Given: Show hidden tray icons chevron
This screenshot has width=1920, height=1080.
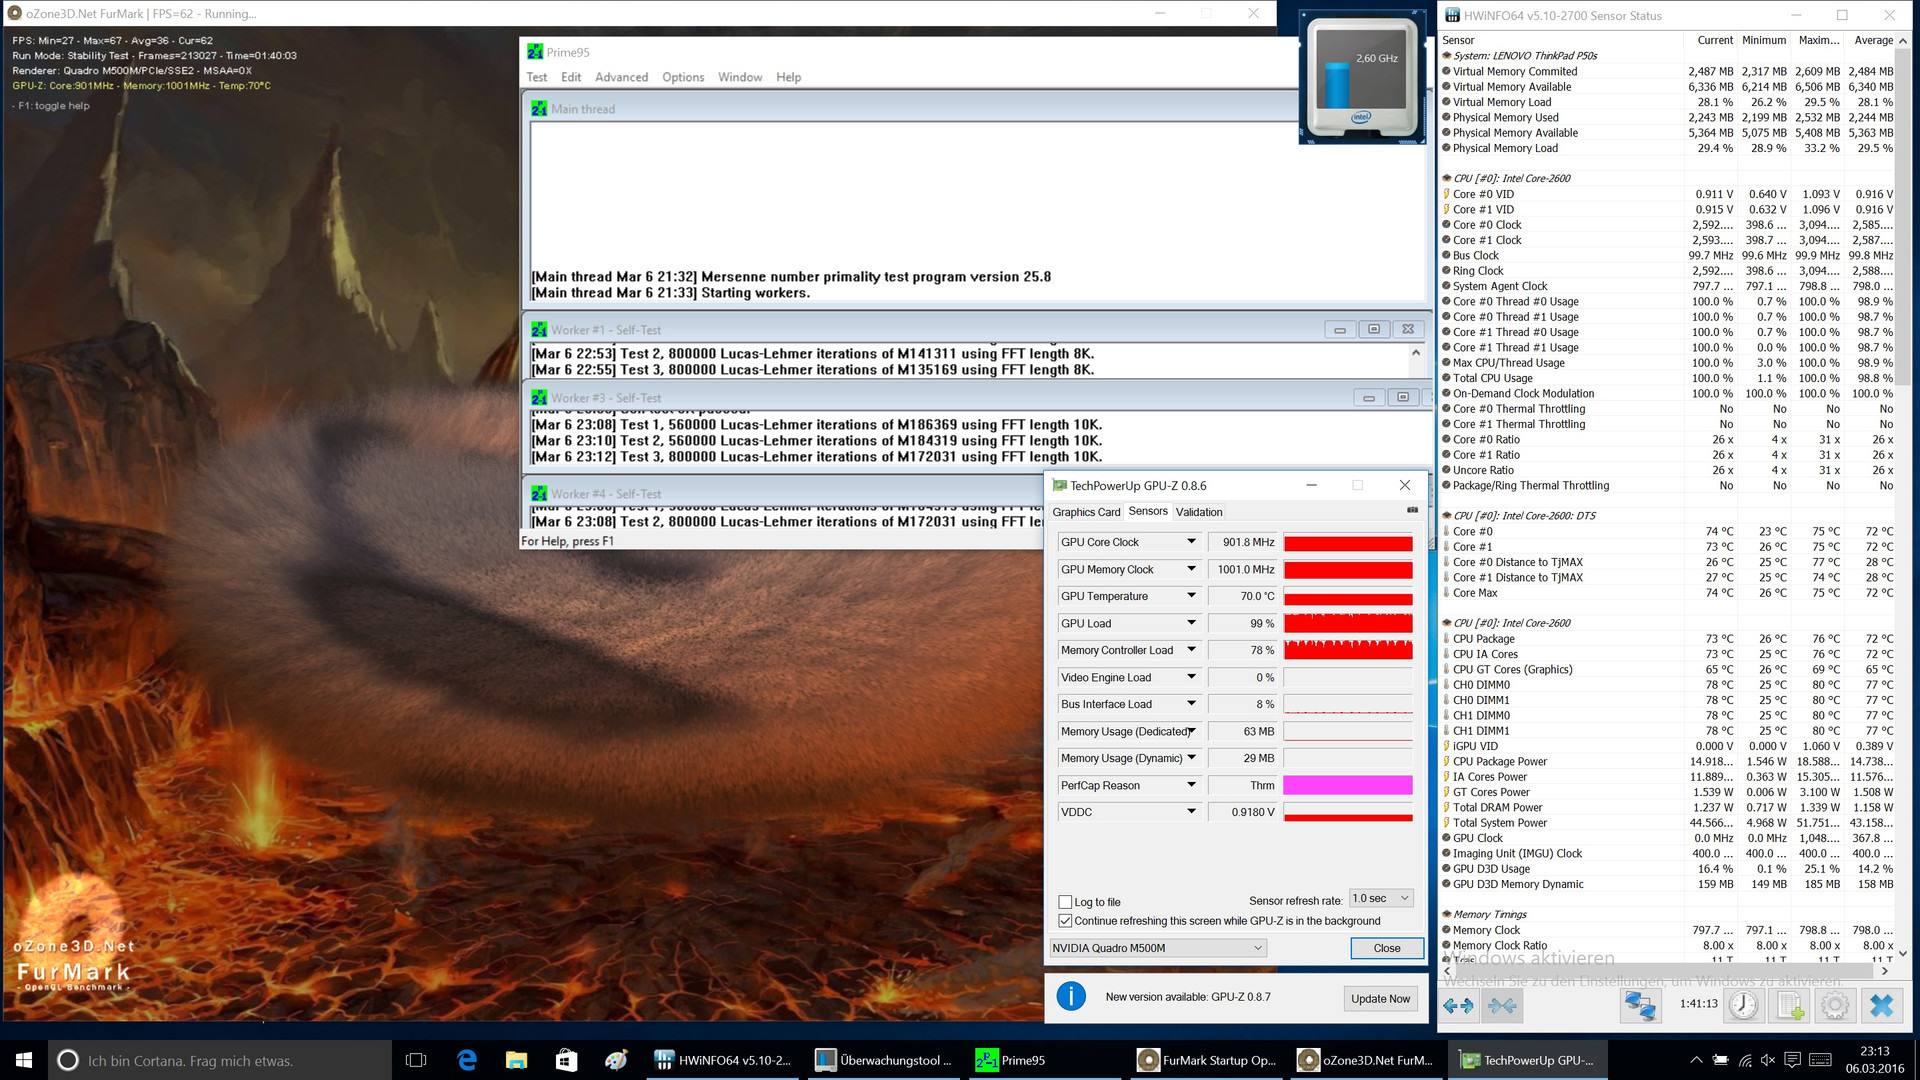Looking at the screenshot, I should (x=1696, y=1060).
